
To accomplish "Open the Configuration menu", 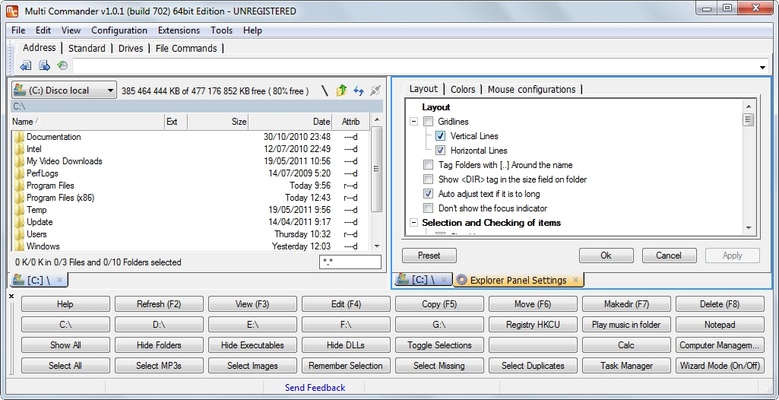I will pos(119,30).
